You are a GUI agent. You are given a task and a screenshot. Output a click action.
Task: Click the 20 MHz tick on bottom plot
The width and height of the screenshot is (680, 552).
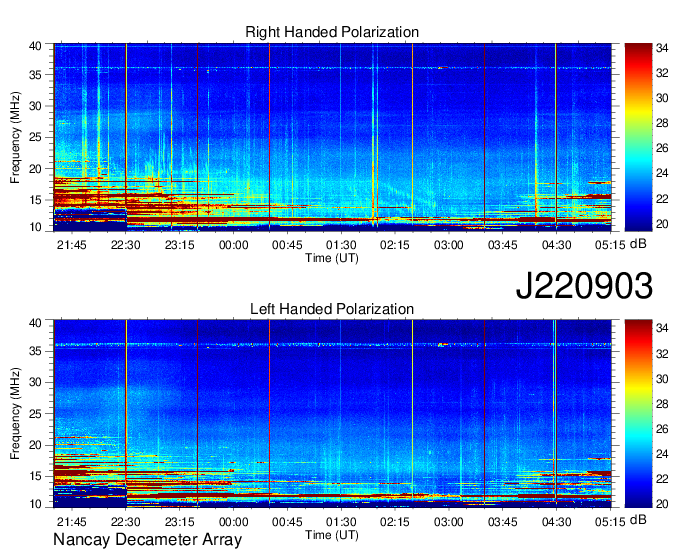click(x=36, y=445)
